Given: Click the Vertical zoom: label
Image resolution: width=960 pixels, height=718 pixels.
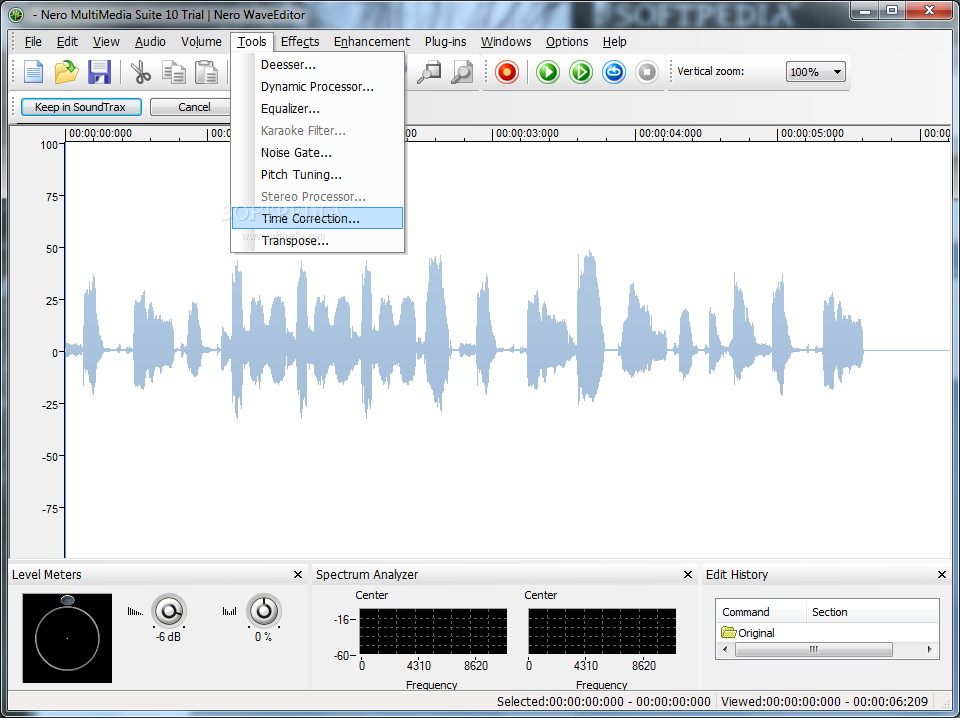Looking at the screenshot, I should (711, 71).
